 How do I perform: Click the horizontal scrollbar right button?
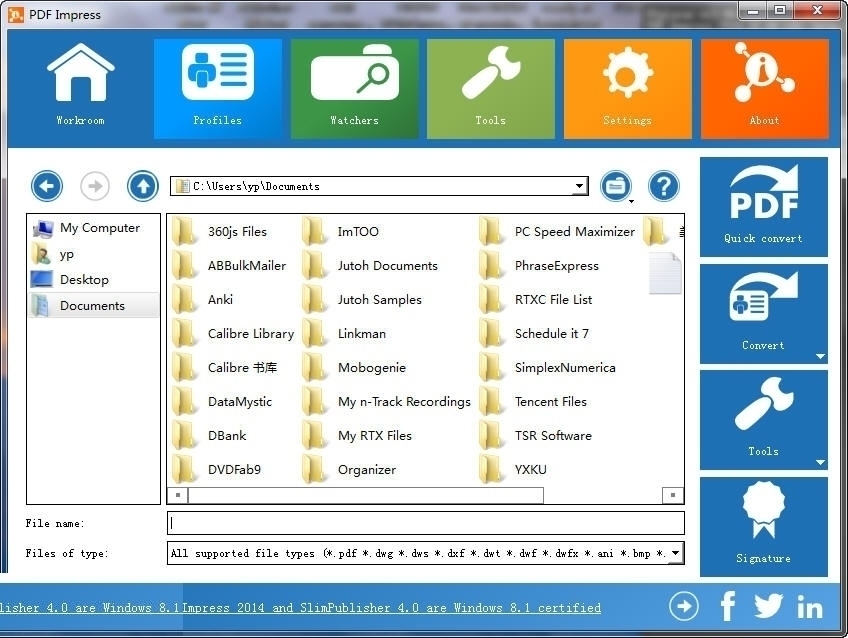pyautogui.click(x=673, y=495)
